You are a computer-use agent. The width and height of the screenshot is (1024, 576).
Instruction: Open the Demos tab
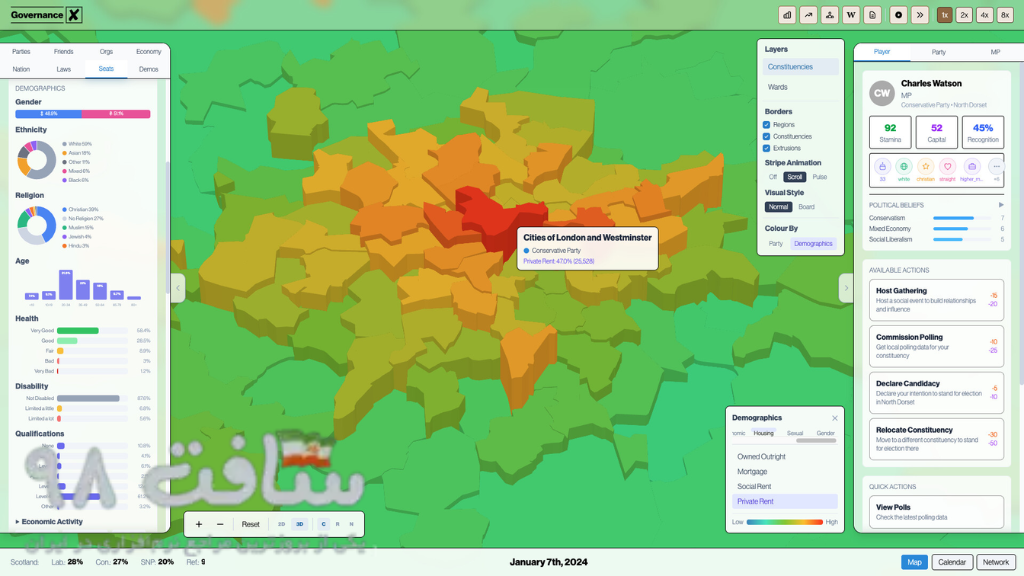coord(148,69)
